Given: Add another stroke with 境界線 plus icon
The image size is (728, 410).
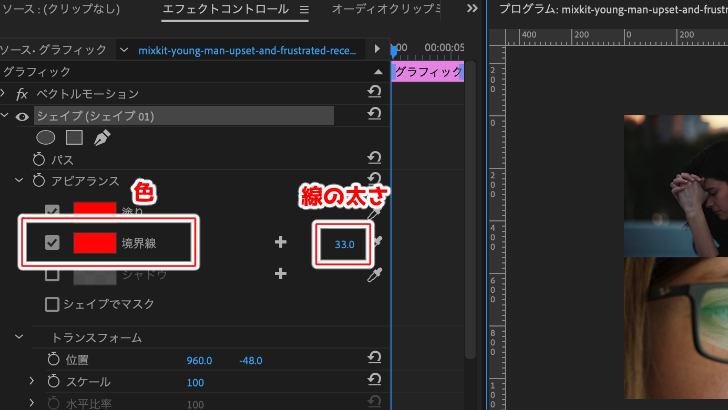Looking at the screenshot, I should tap(280, 242).
